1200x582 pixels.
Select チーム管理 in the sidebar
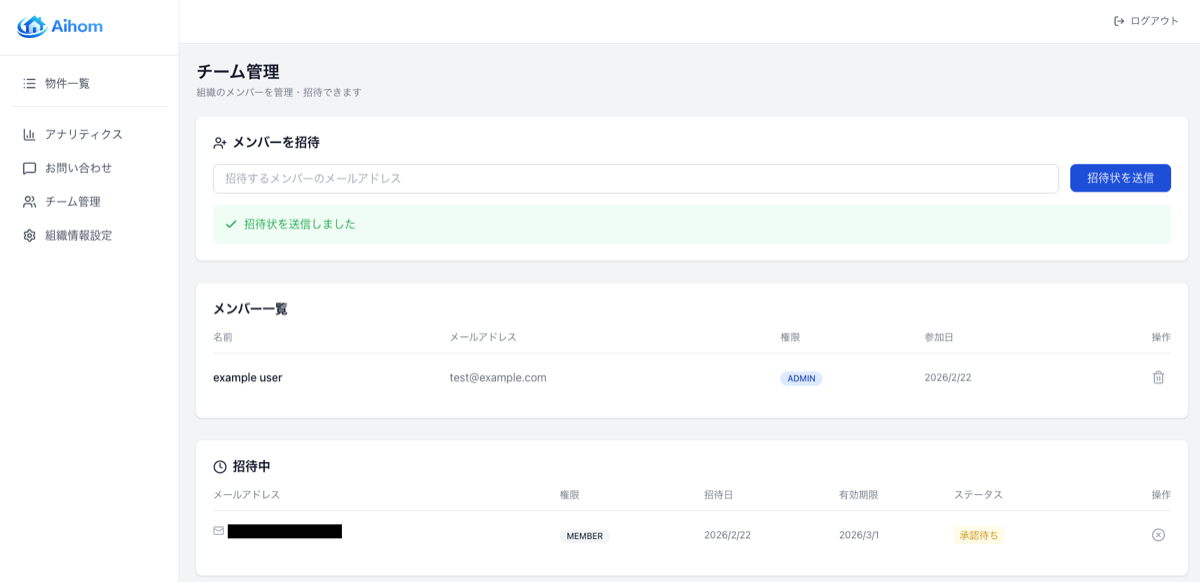(72, 201)
